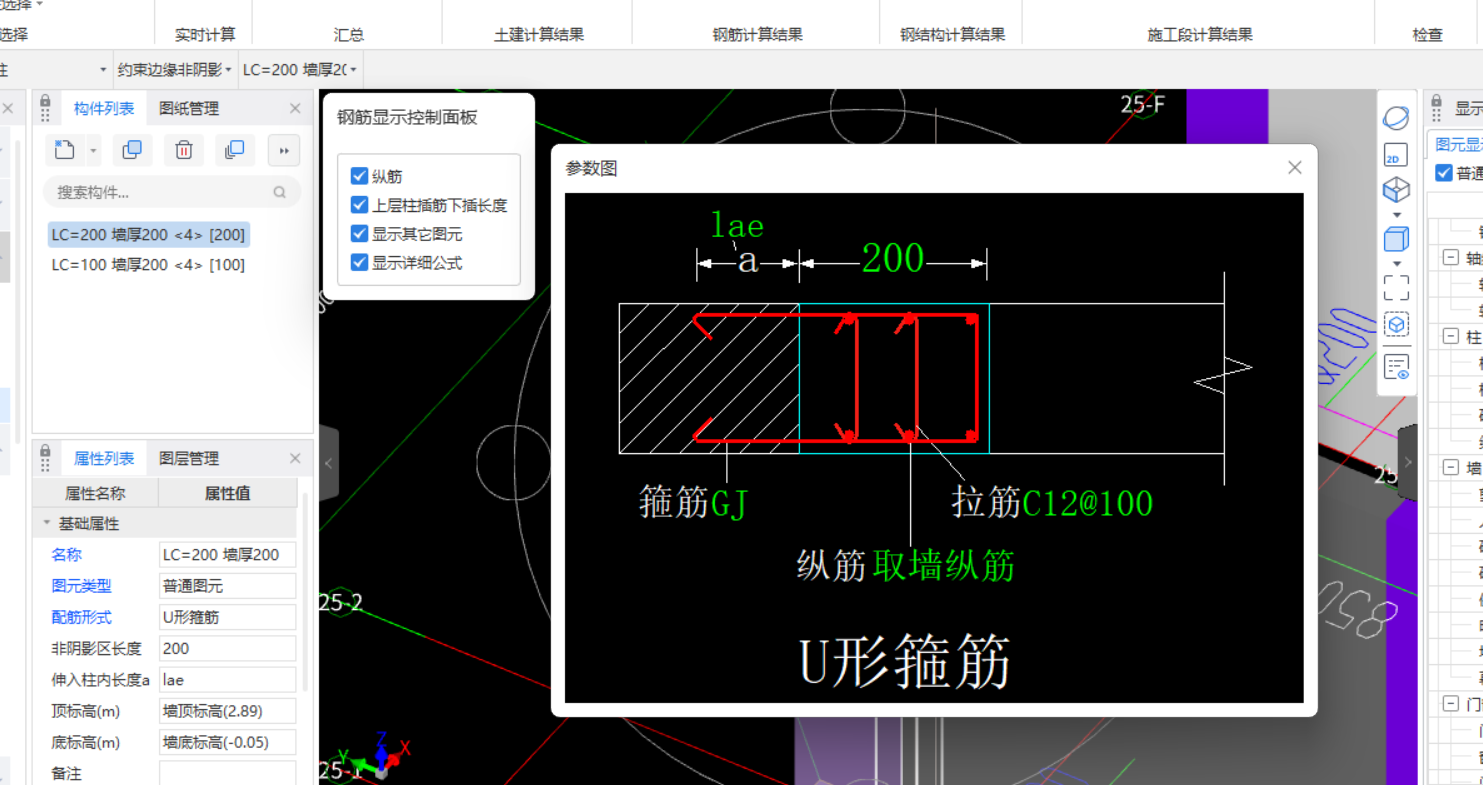Click the 非阴影区长度 value 200
This screenshot has width=1483, height=785.
(x=228, y=648)
